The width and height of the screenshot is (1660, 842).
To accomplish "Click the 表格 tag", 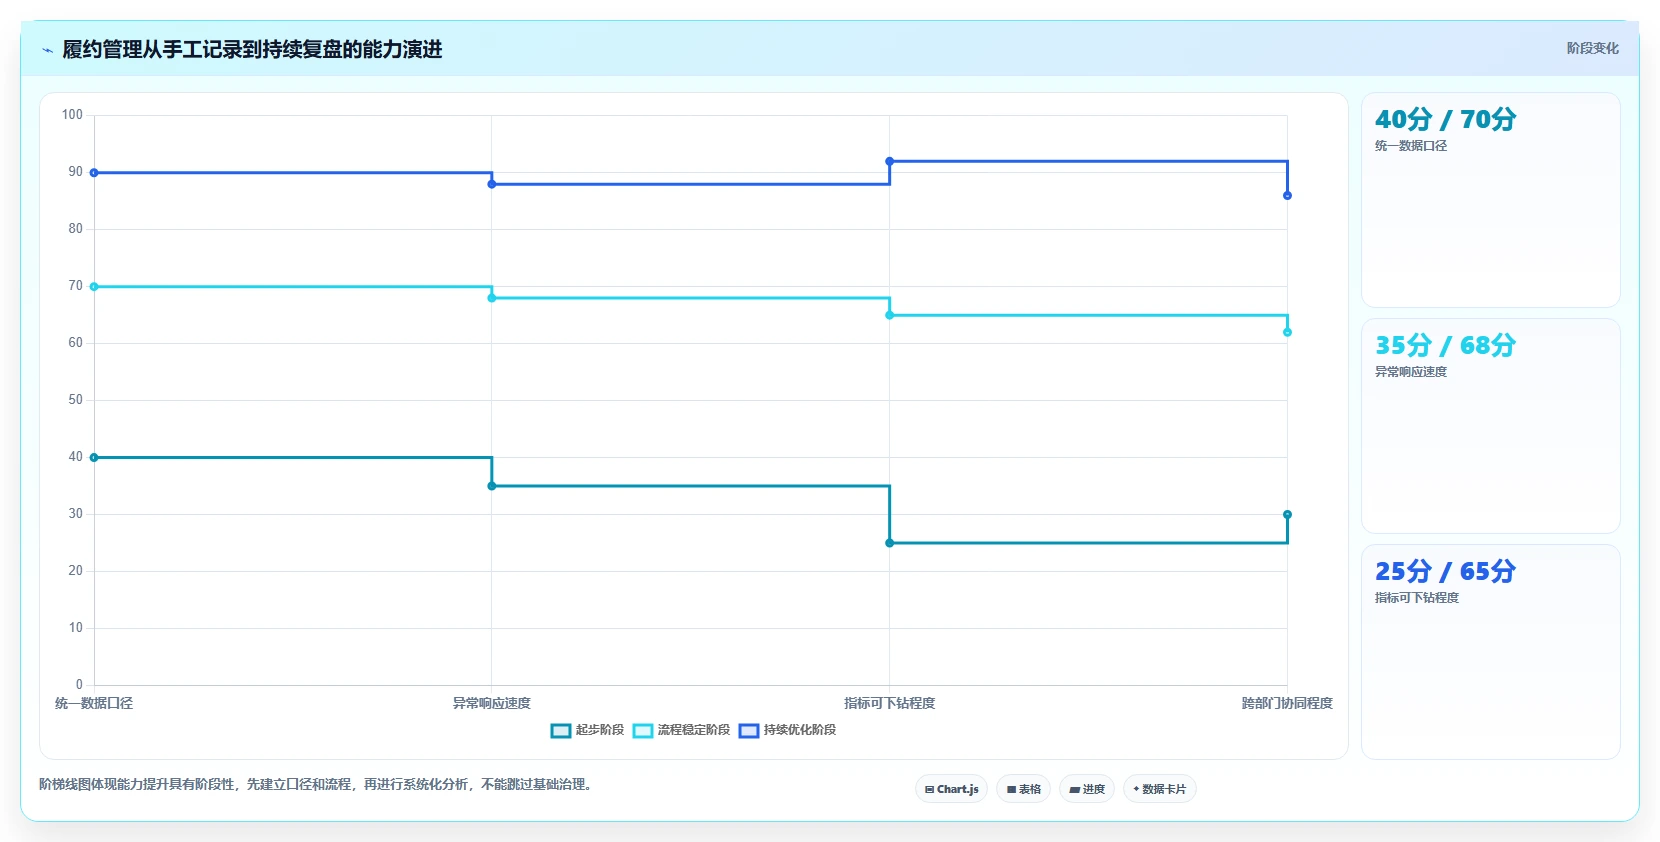I will click(1023, 789).
